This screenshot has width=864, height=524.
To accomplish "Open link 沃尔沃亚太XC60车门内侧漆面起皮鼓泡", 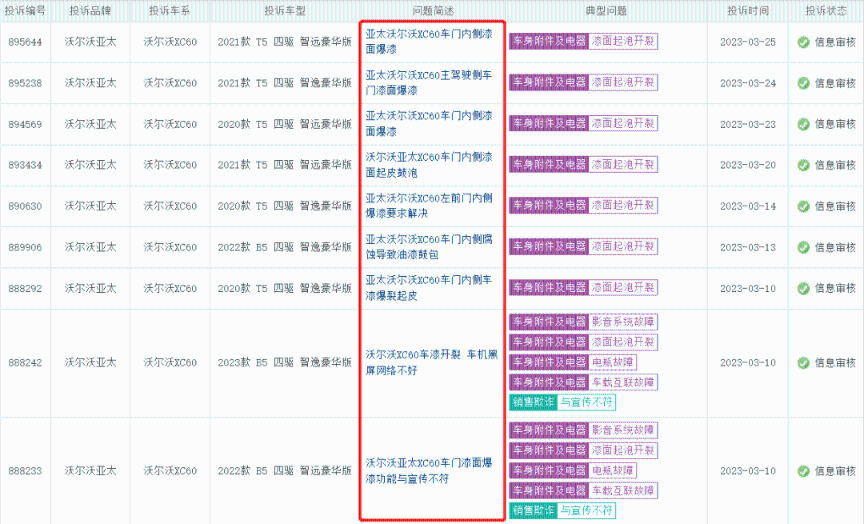I will click(429, 165).
